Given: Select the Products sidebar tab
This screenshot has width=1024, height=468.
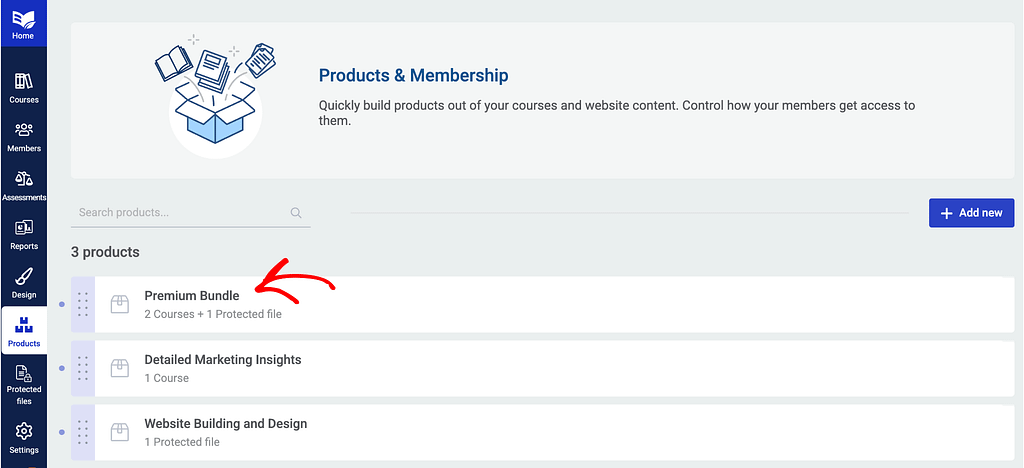Looking at the screenshot, I should (x=23, y=332).
